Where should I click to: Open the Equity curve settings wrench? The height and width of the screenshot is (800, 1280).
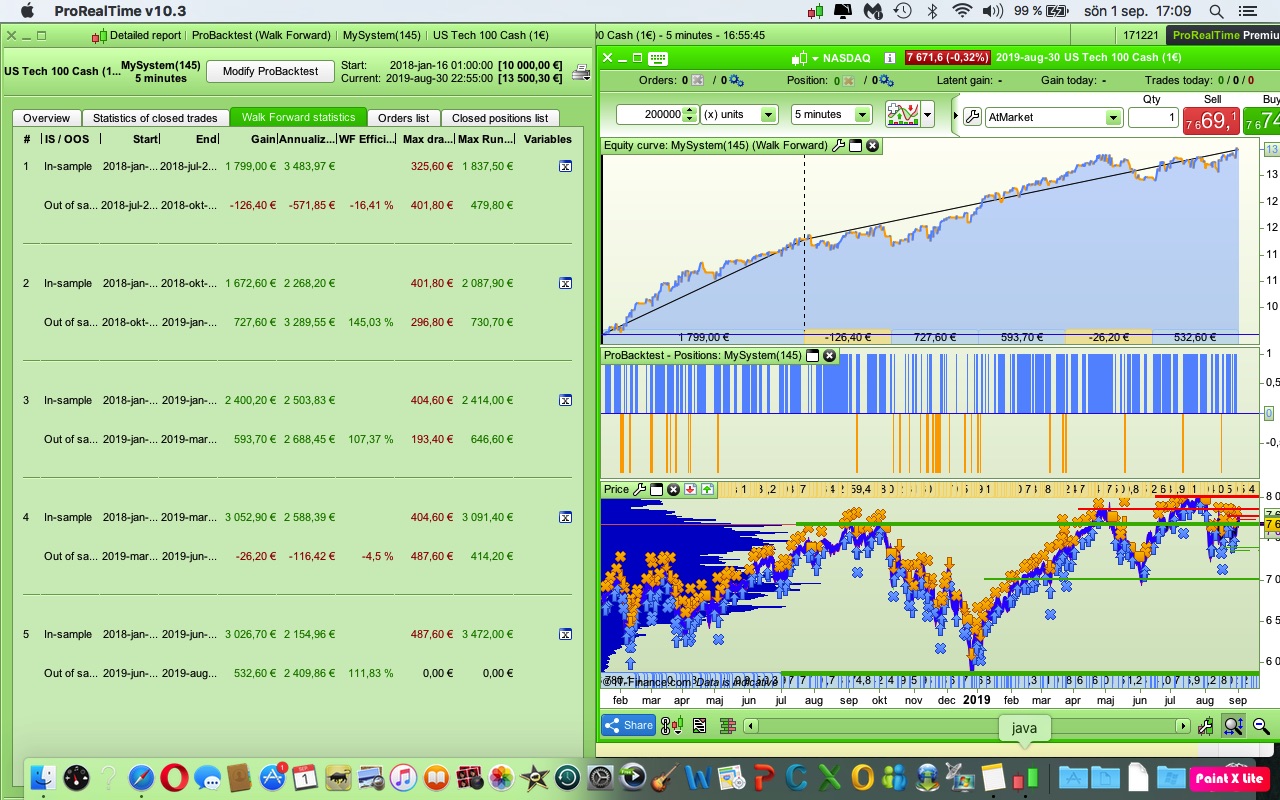(838, 146)
